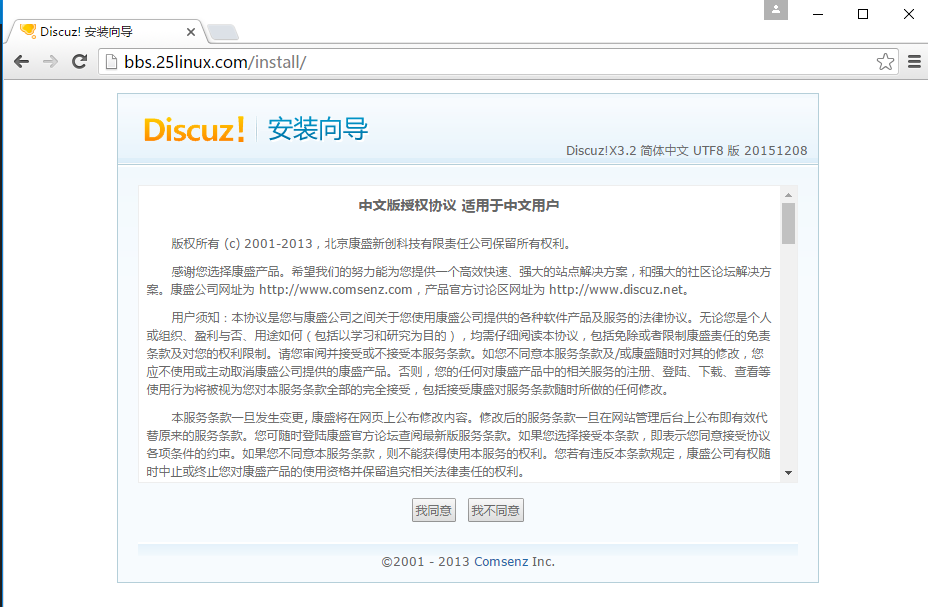Click the paragraph beginning 本服务条款一旦发生变更

(x=459, y=444)
